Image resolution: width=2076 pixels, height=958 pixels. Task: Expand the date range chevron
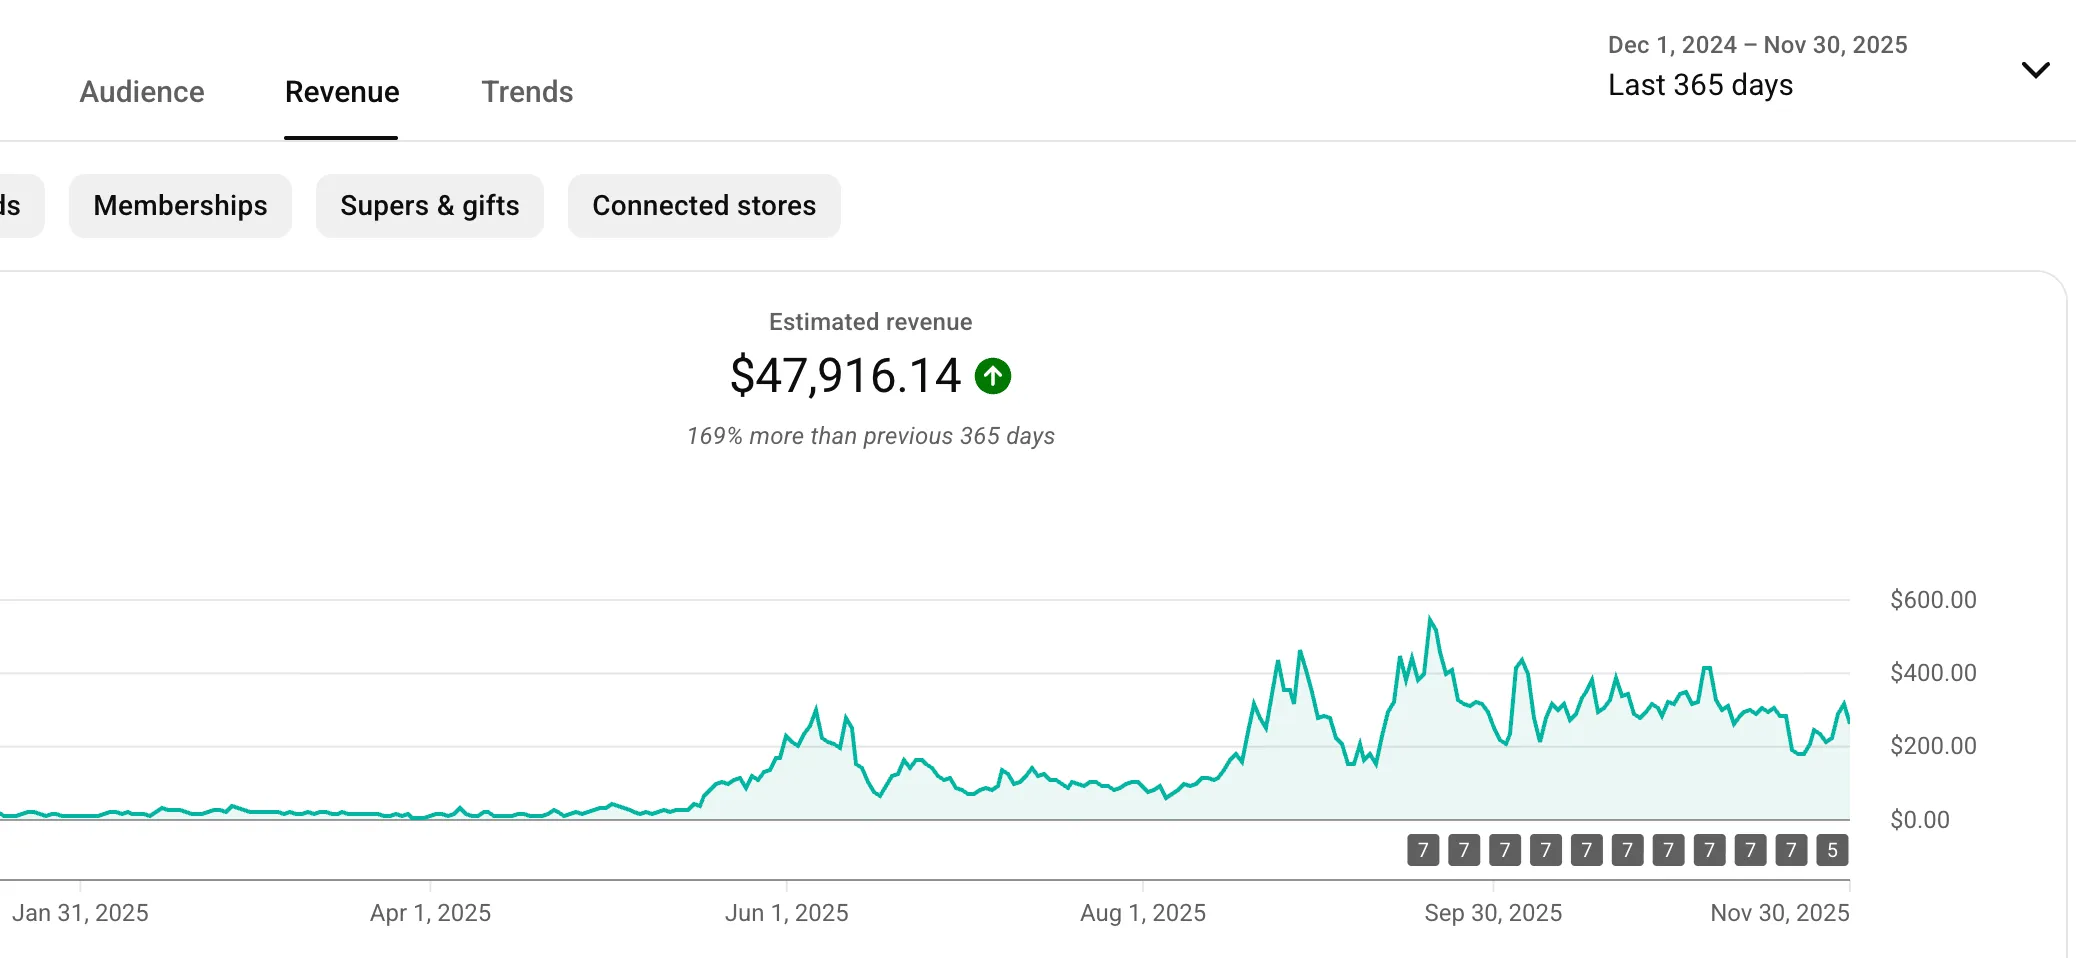(x=2037, y=70)
